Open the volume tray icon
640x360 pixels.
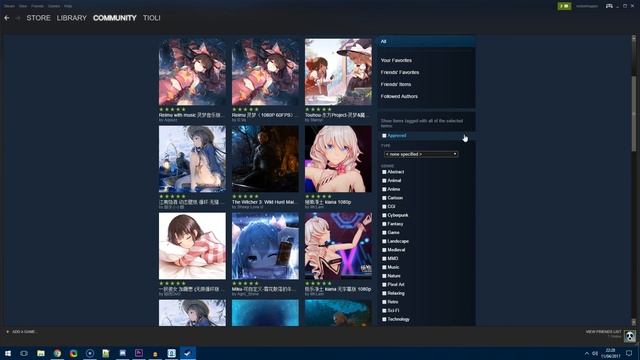point(595,353)
